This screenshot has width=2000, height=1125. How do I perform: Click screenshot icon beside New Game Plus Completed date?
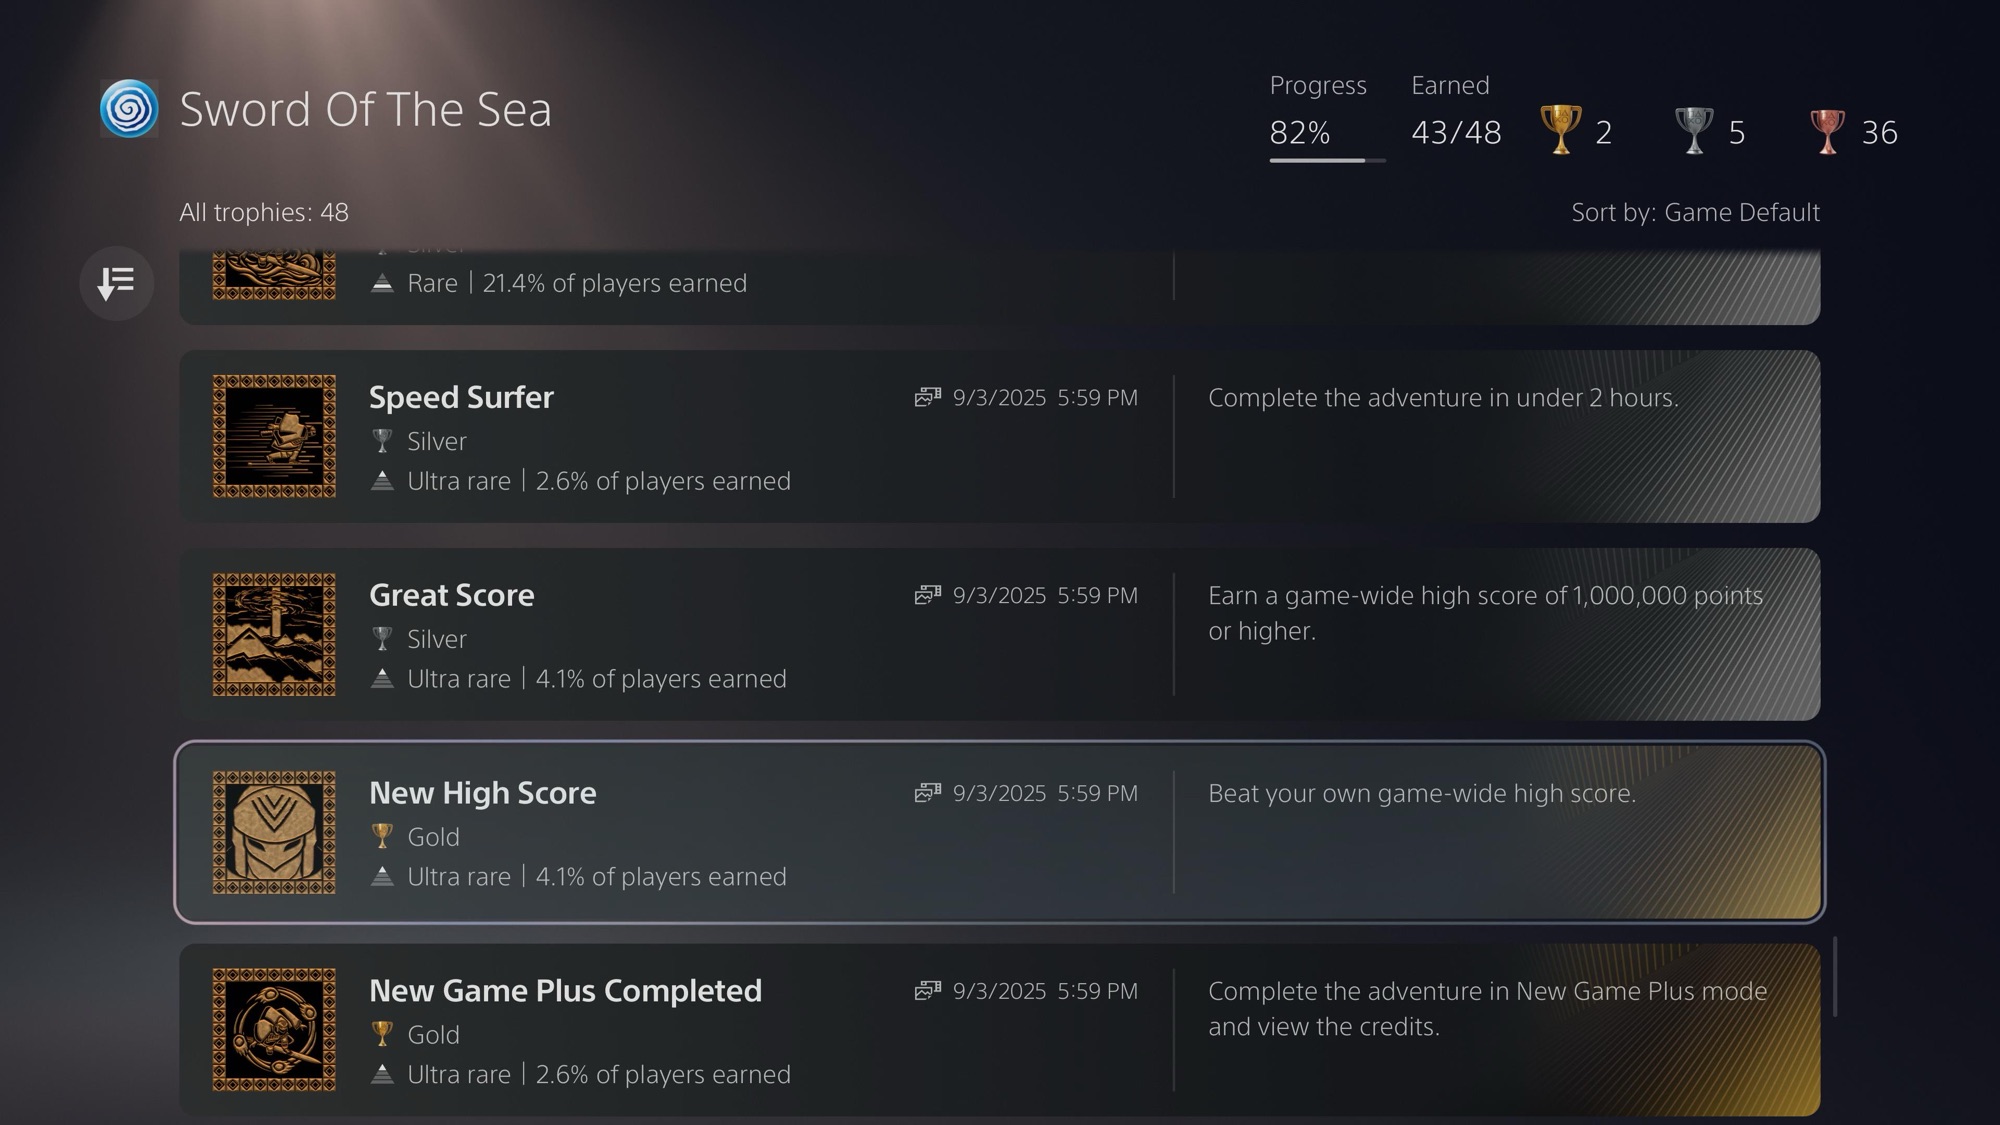coord(927,991)
